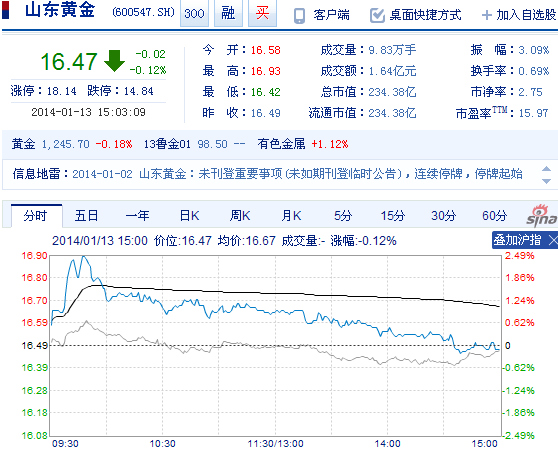Close the 叠加沪指 overlay with X
Screen dimensions: 558x450
[553, 240]
